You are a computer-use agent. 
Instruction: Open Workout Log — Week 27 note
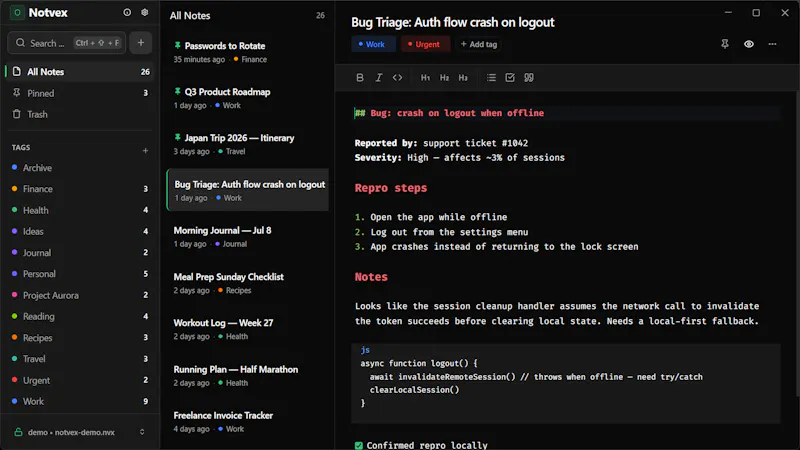click(x=248, y=329)
